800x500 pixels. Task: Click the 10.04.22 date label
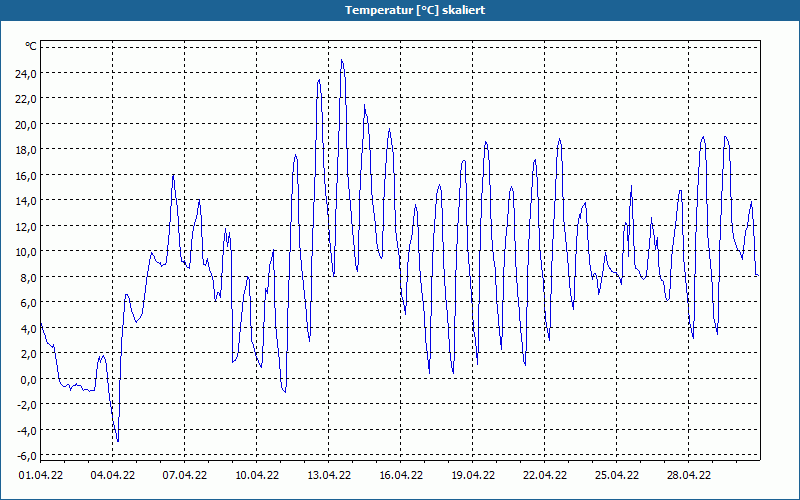point(257,475)
